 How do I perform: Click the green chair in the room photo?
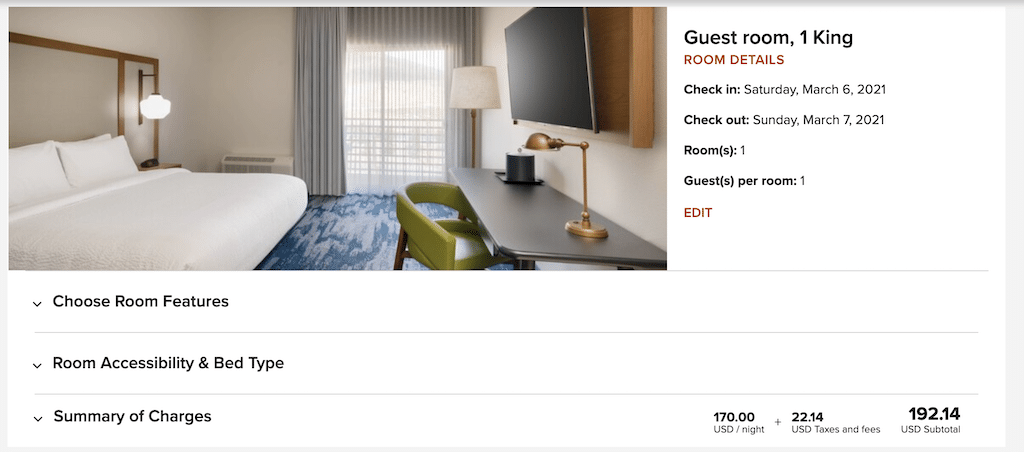point(444,225)
